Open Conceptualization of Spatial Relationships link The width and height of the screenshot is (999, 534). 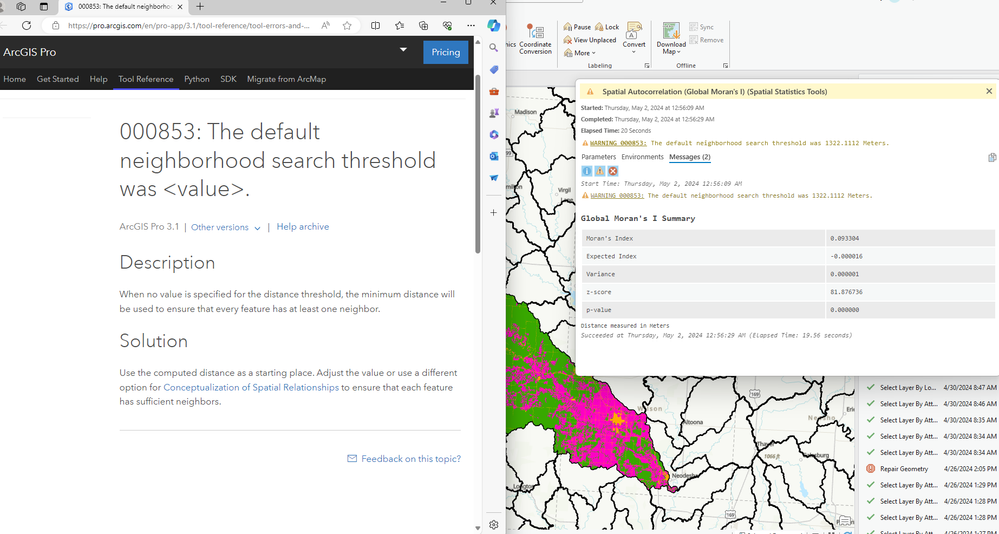coord(251,387)
